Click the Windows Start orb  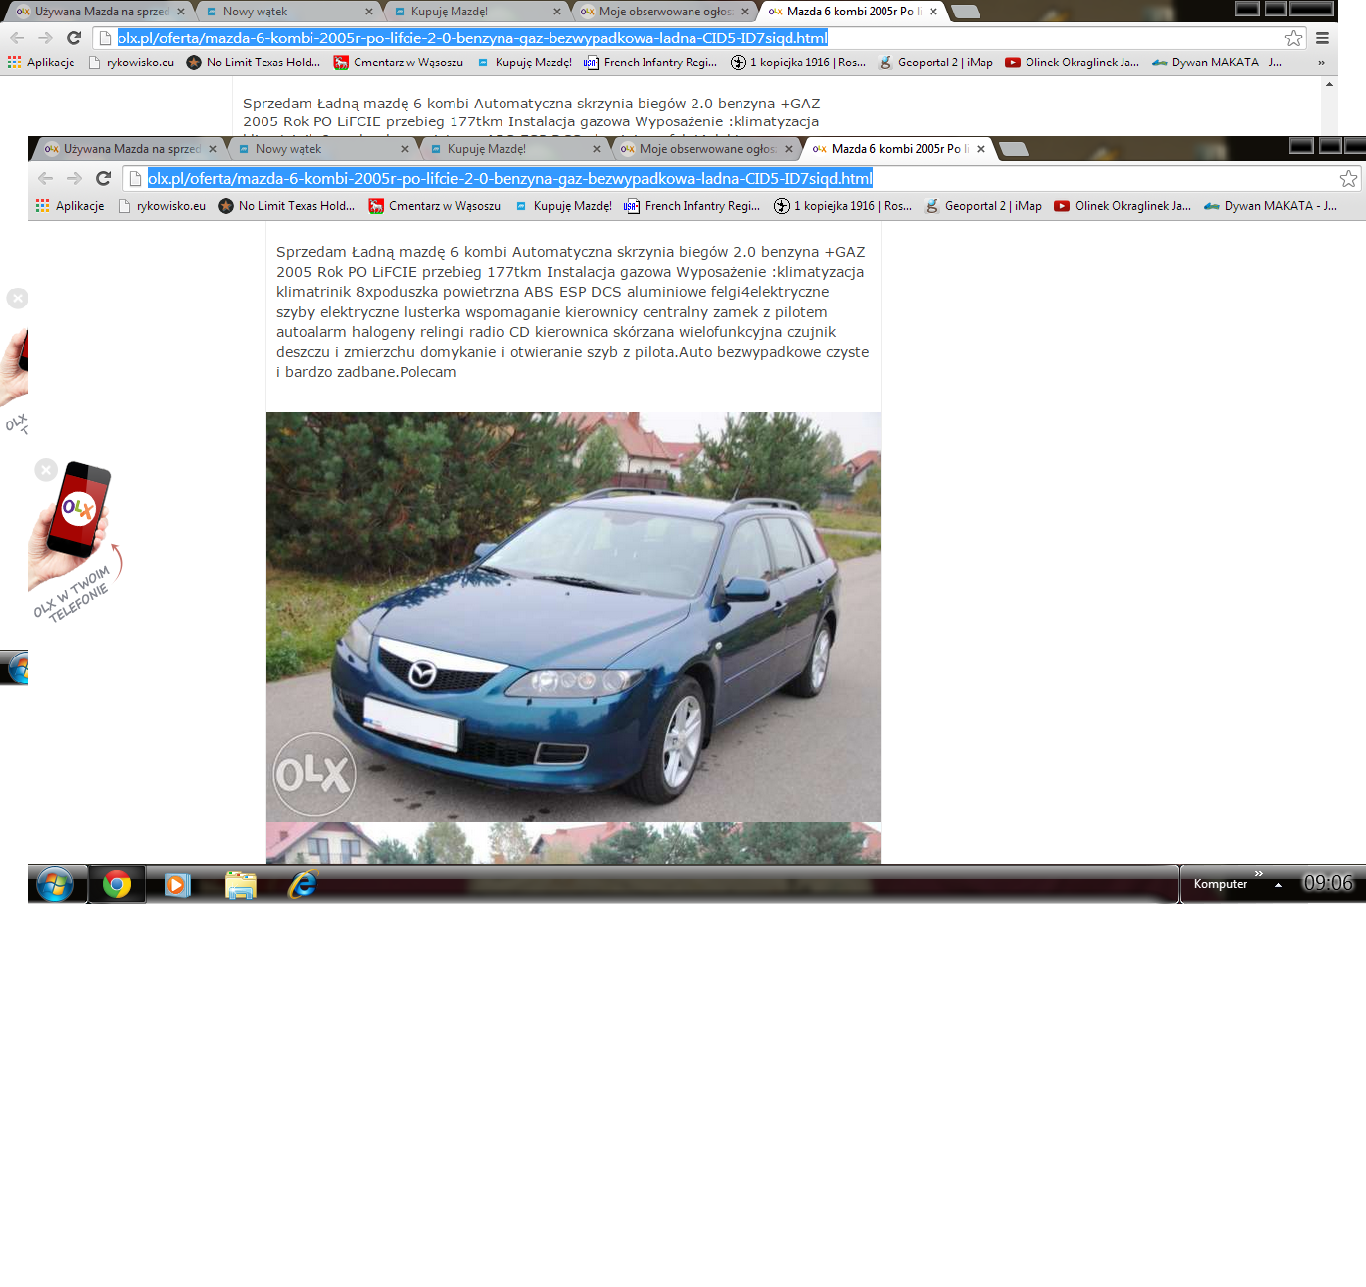[x=55, y=885]
